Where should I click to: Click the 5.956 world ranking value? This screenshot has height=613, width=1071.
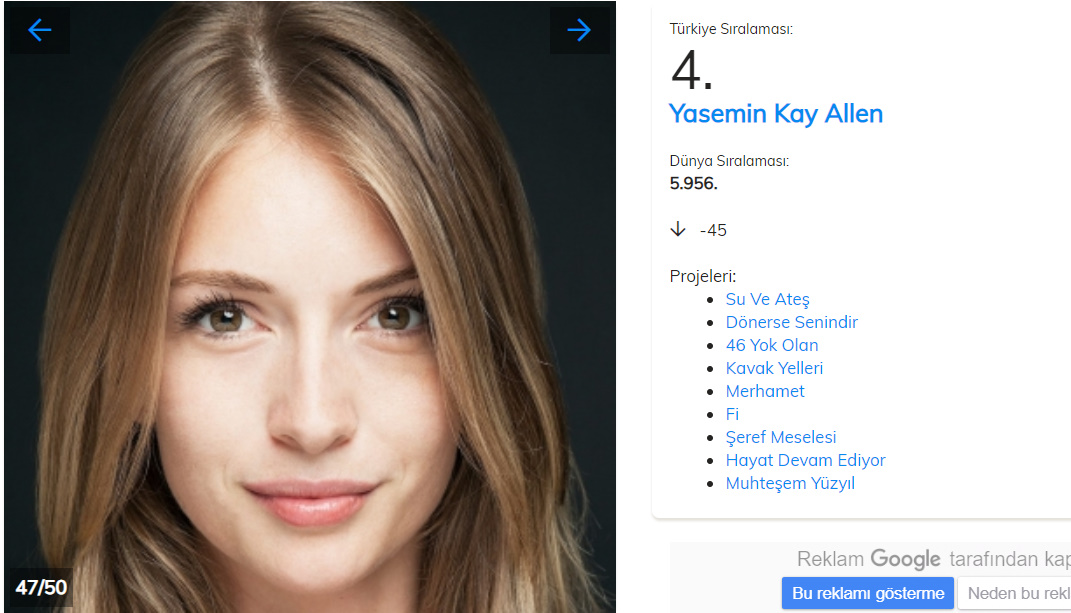point(693,183)
